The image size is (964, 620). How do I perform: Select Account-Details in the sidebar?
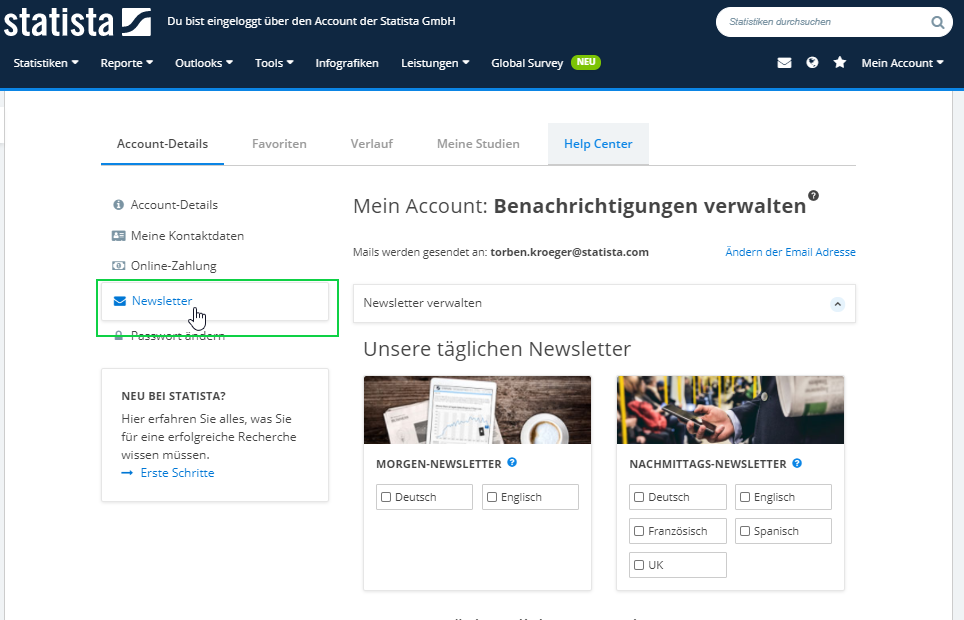(x=174, y=205)
